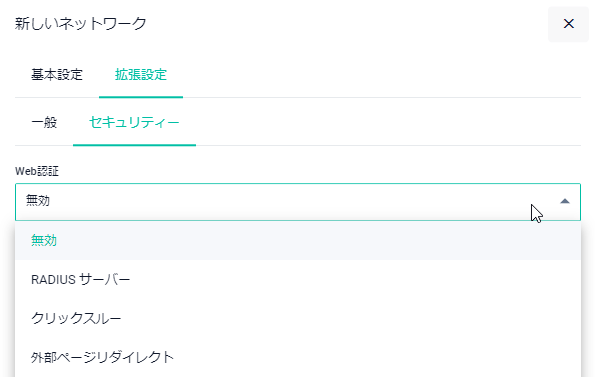Collapse the Web認証 dropdown via the up arrow

point(565,201)
